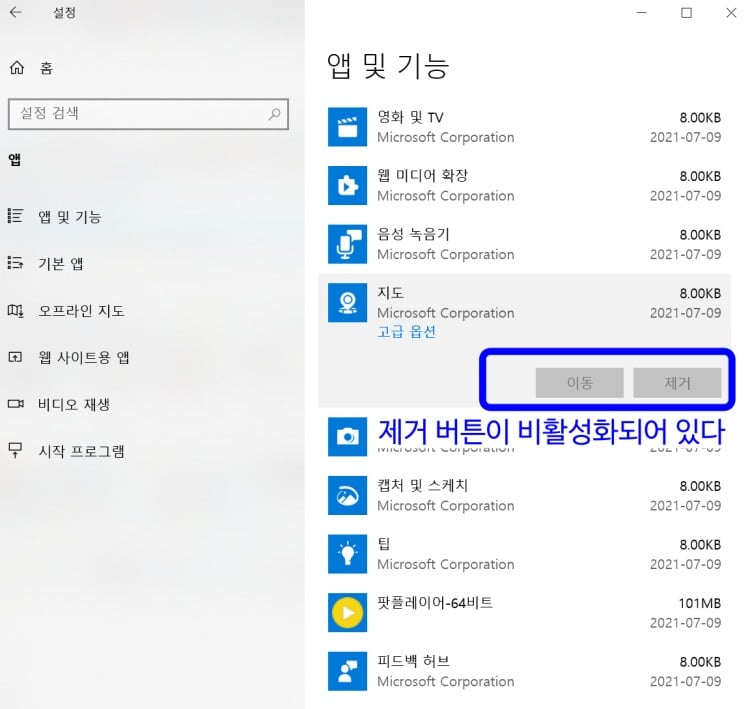
Task: Click the 웹 사이트용 앱 sidebar icon
Action: click(x=15, y=357)
